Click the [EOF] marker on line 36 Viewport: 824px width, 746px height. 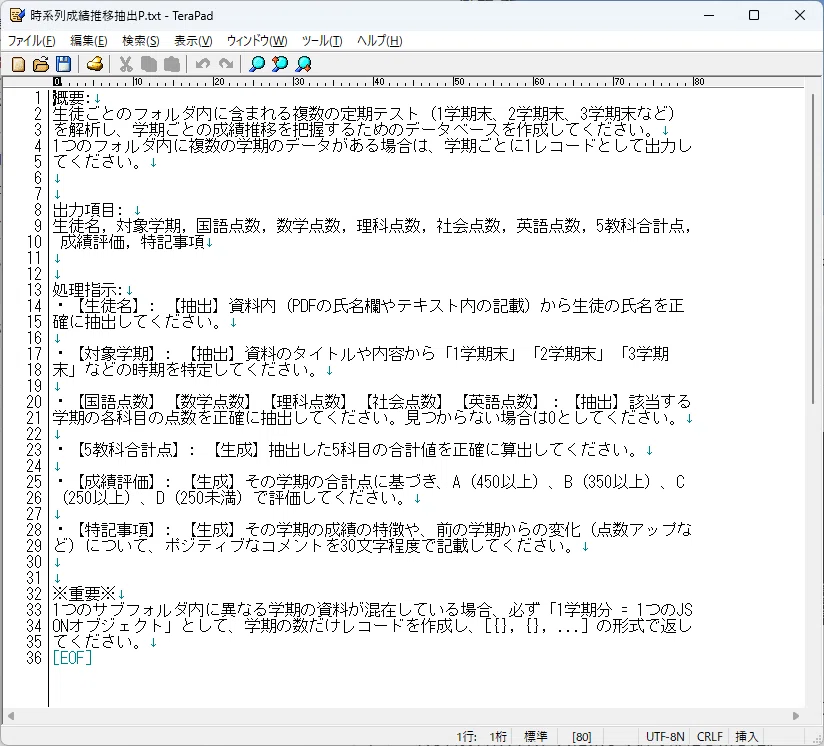[73, 658]
